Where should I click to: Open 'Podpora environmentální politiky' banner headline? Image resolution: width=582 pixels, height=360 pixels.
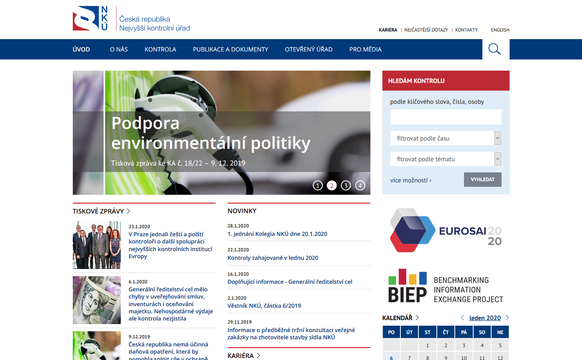click(211, 133)
